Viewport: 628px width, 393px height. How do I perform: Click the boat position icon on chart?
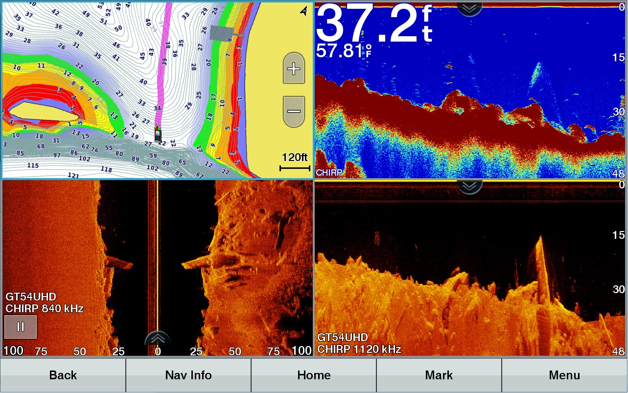(159, 134)
